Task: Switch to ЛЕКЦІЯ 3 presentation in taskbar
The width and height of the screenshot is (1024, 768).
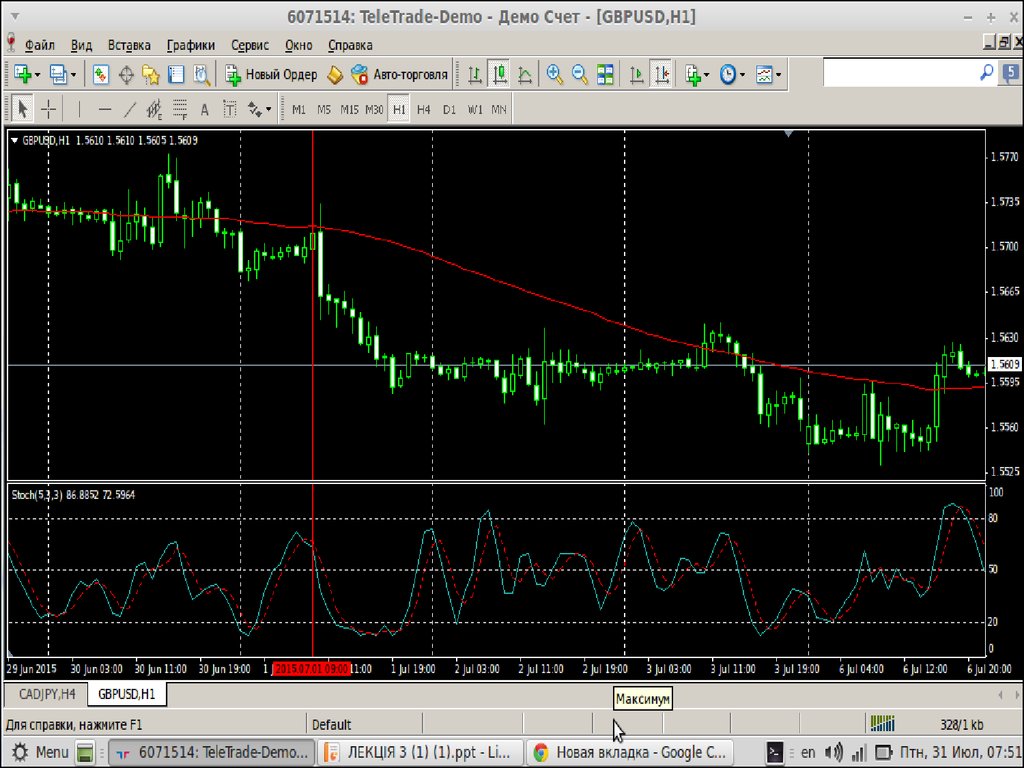Action: point(421,752)
